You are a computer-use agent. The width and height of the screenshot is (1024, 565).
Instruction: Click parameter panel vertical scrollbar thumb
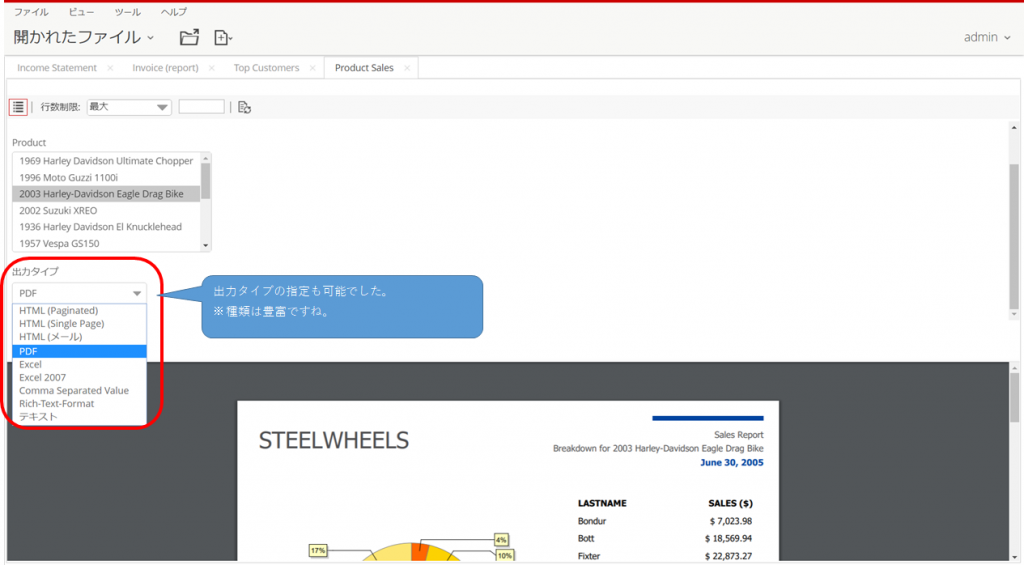click(x=1014, y=236)
